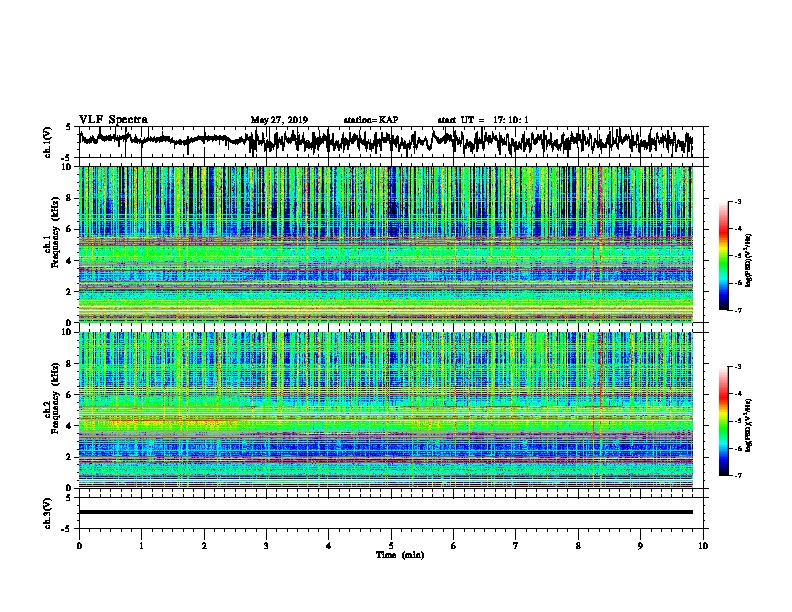Click the red vertical streak in ch.2 spectrogram
This screenshot has width=792, height=612.
click(x=601, y=410)
